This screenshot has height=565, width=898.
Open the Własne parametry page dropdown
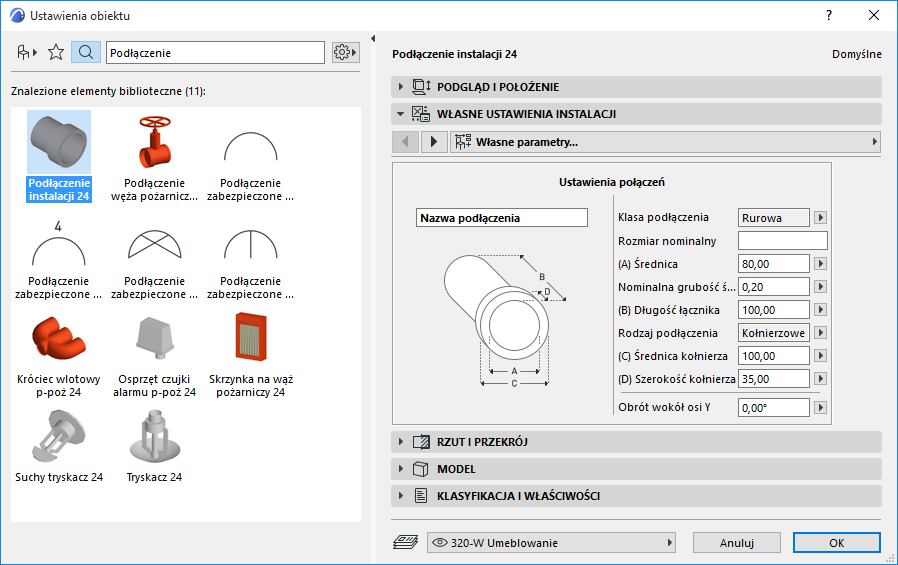point(665,141)
